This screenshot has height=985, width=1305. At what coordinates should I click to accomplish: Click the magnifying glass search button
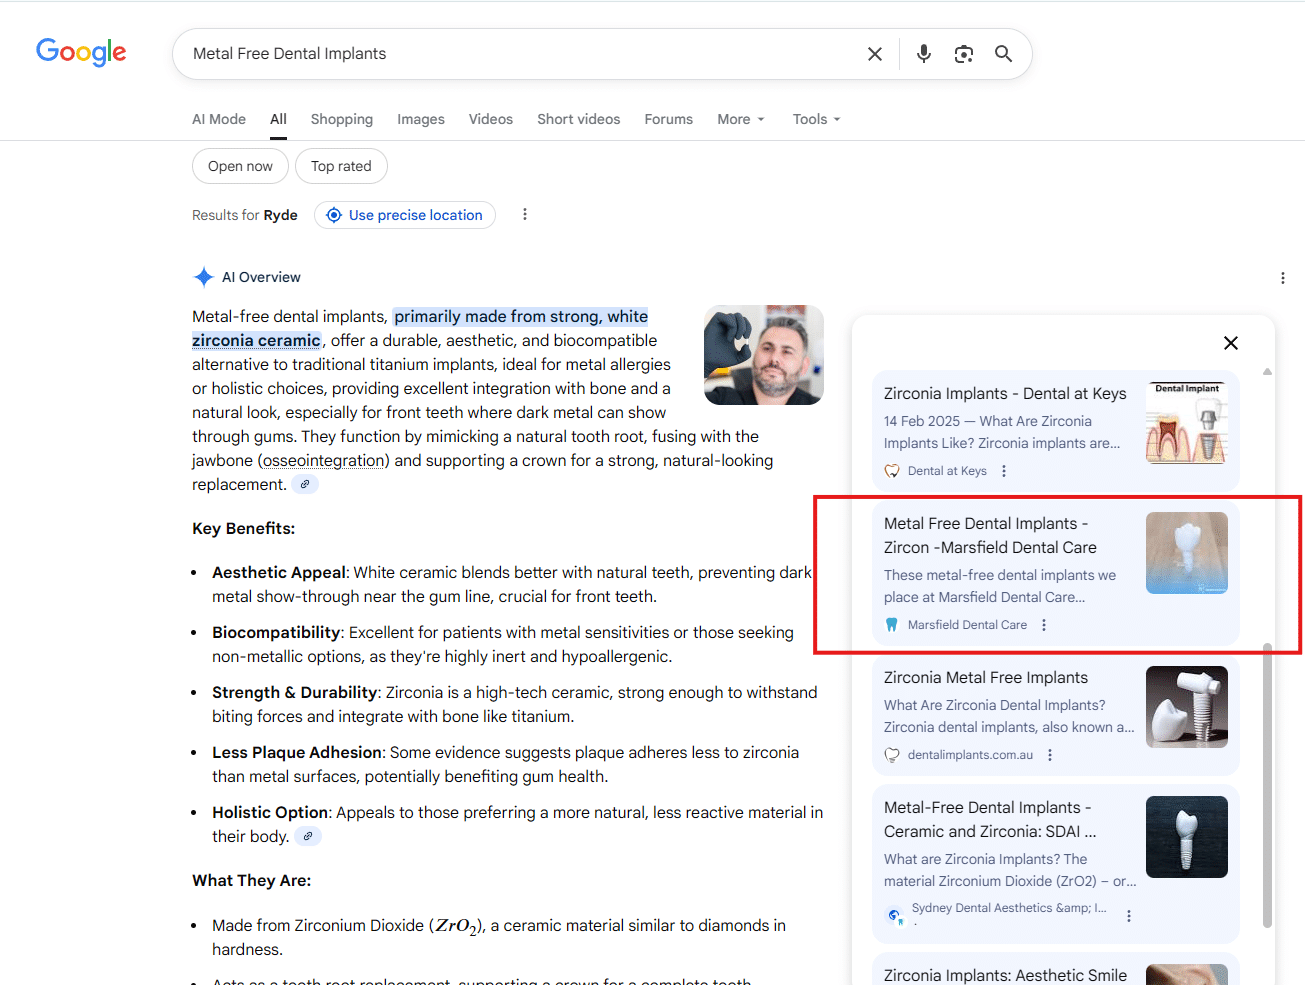[x=1003, y=54]
